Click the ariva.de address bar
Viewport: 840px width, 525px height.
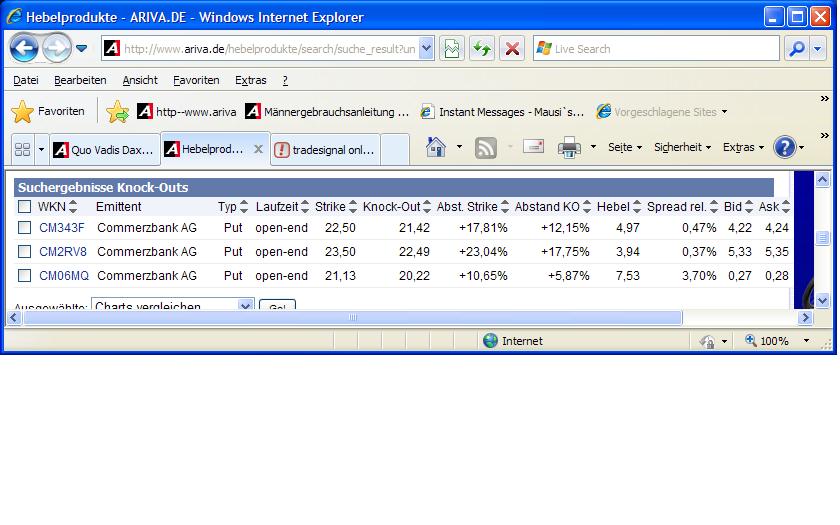(x=260, y=49)
